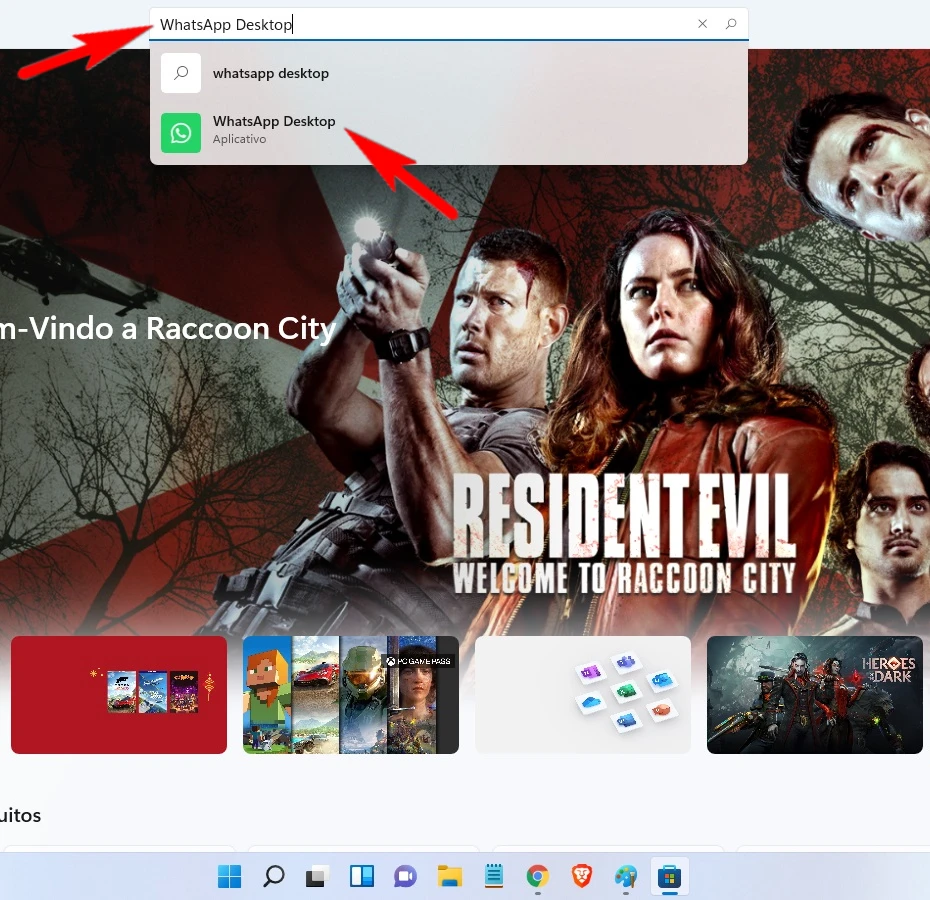Open the Windows Start menu

click(230, 876)
